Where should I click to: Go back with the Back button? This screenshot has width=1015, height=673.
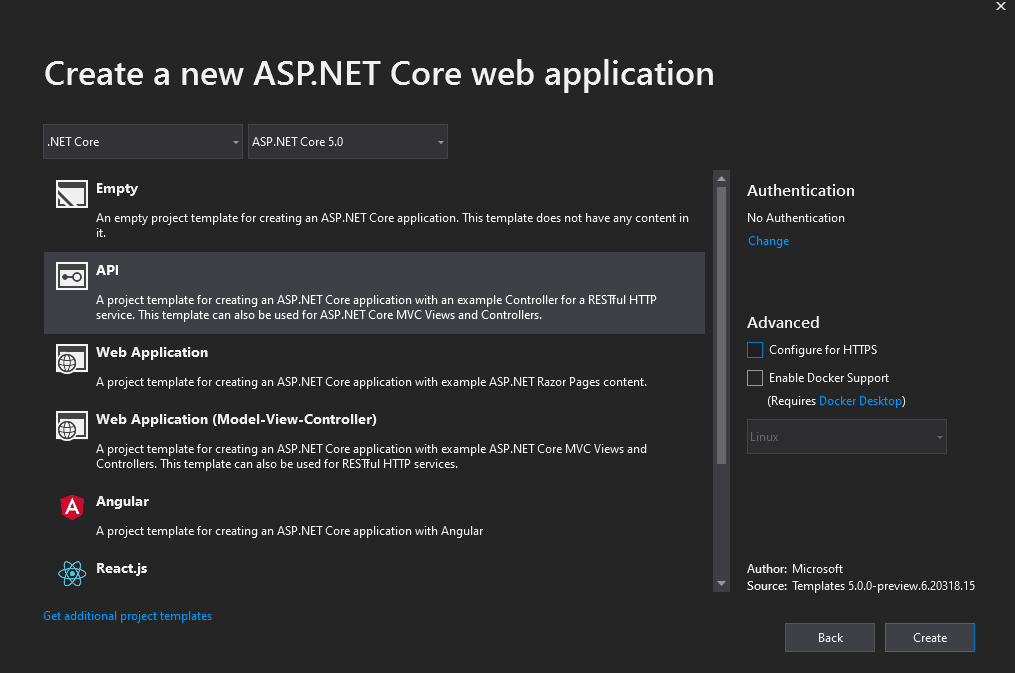[x=829, y=638]
